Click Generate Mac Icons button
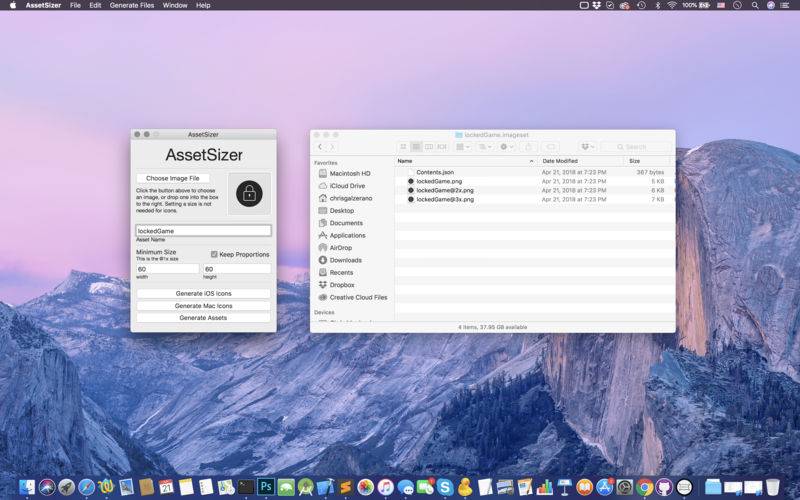 [203, 306]
